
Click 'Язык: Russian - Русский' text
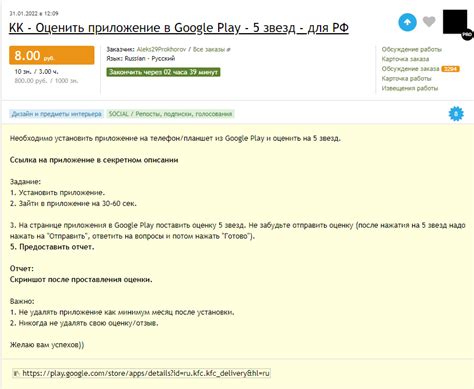coord(141,59)
